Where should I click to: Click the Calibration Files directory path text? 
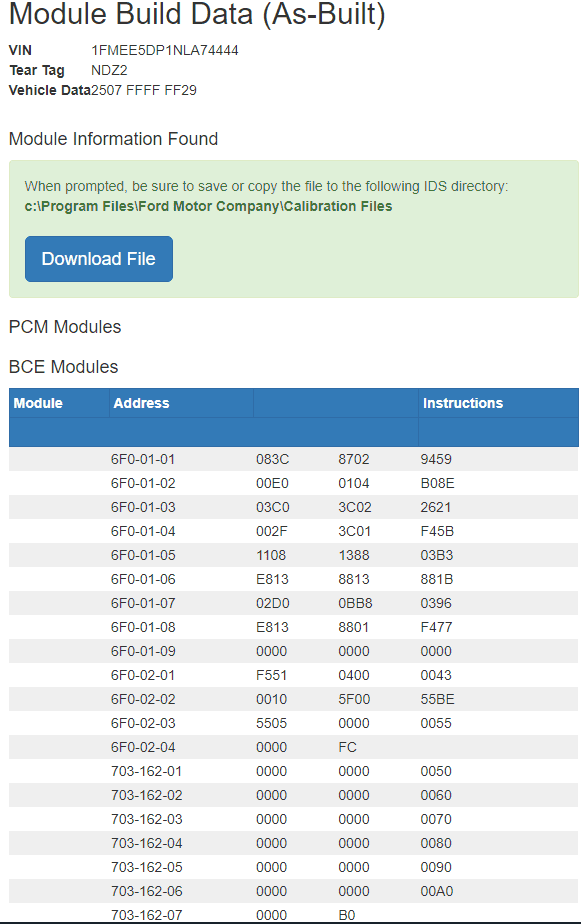pyautogui.click(x=208, y=206)
